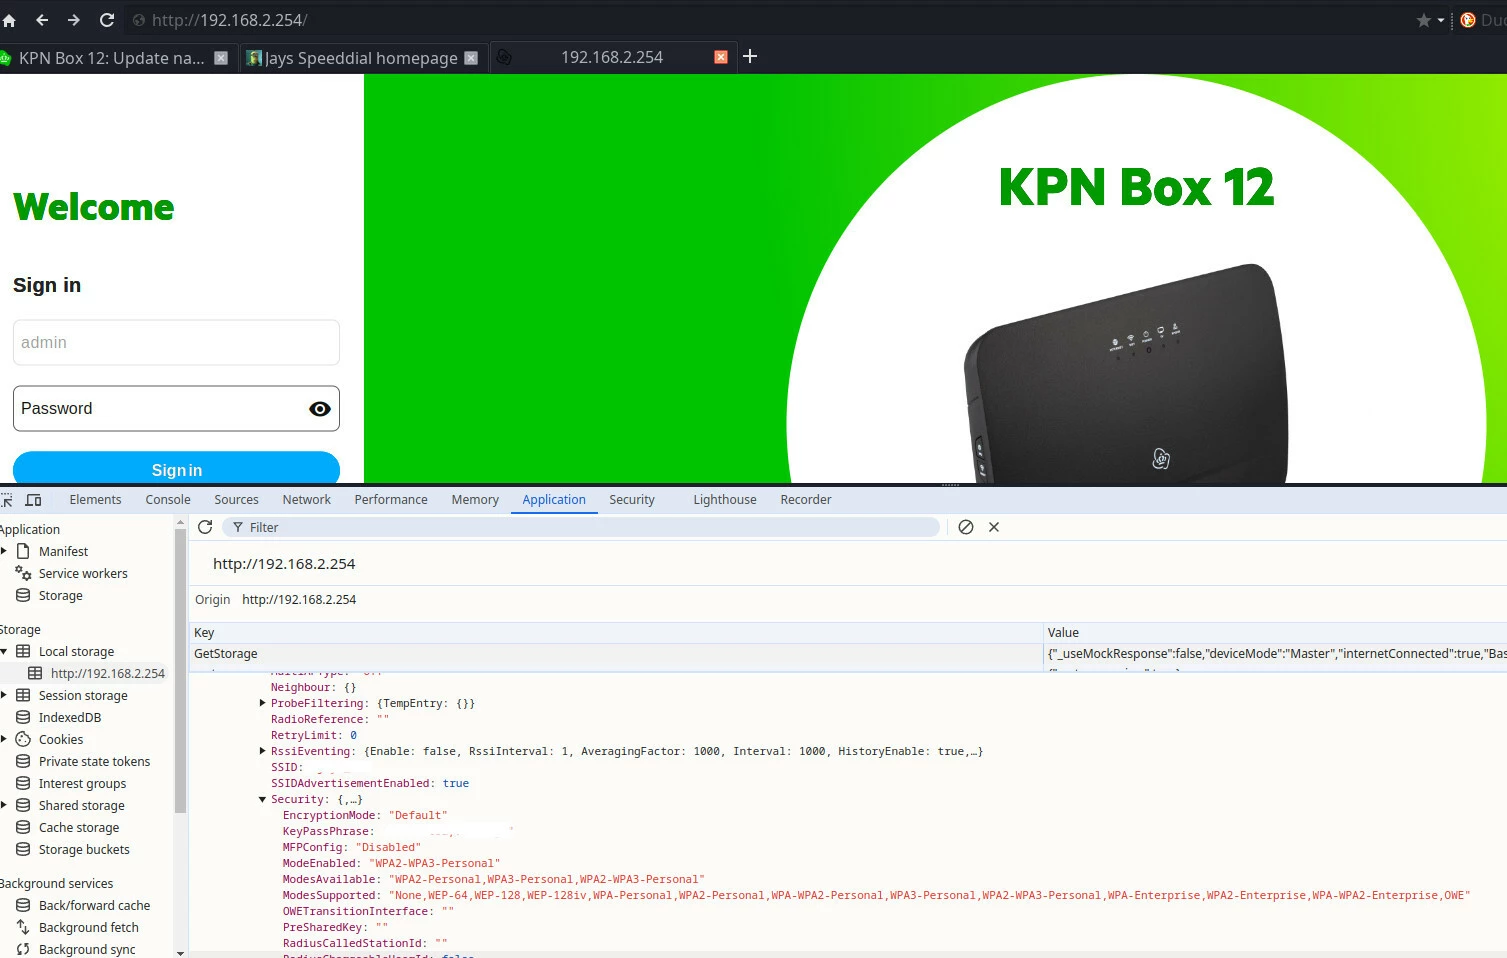1507x958 pixels.
Task: Reload the page with the browser refresh icon
Action: tap(107, 20)
